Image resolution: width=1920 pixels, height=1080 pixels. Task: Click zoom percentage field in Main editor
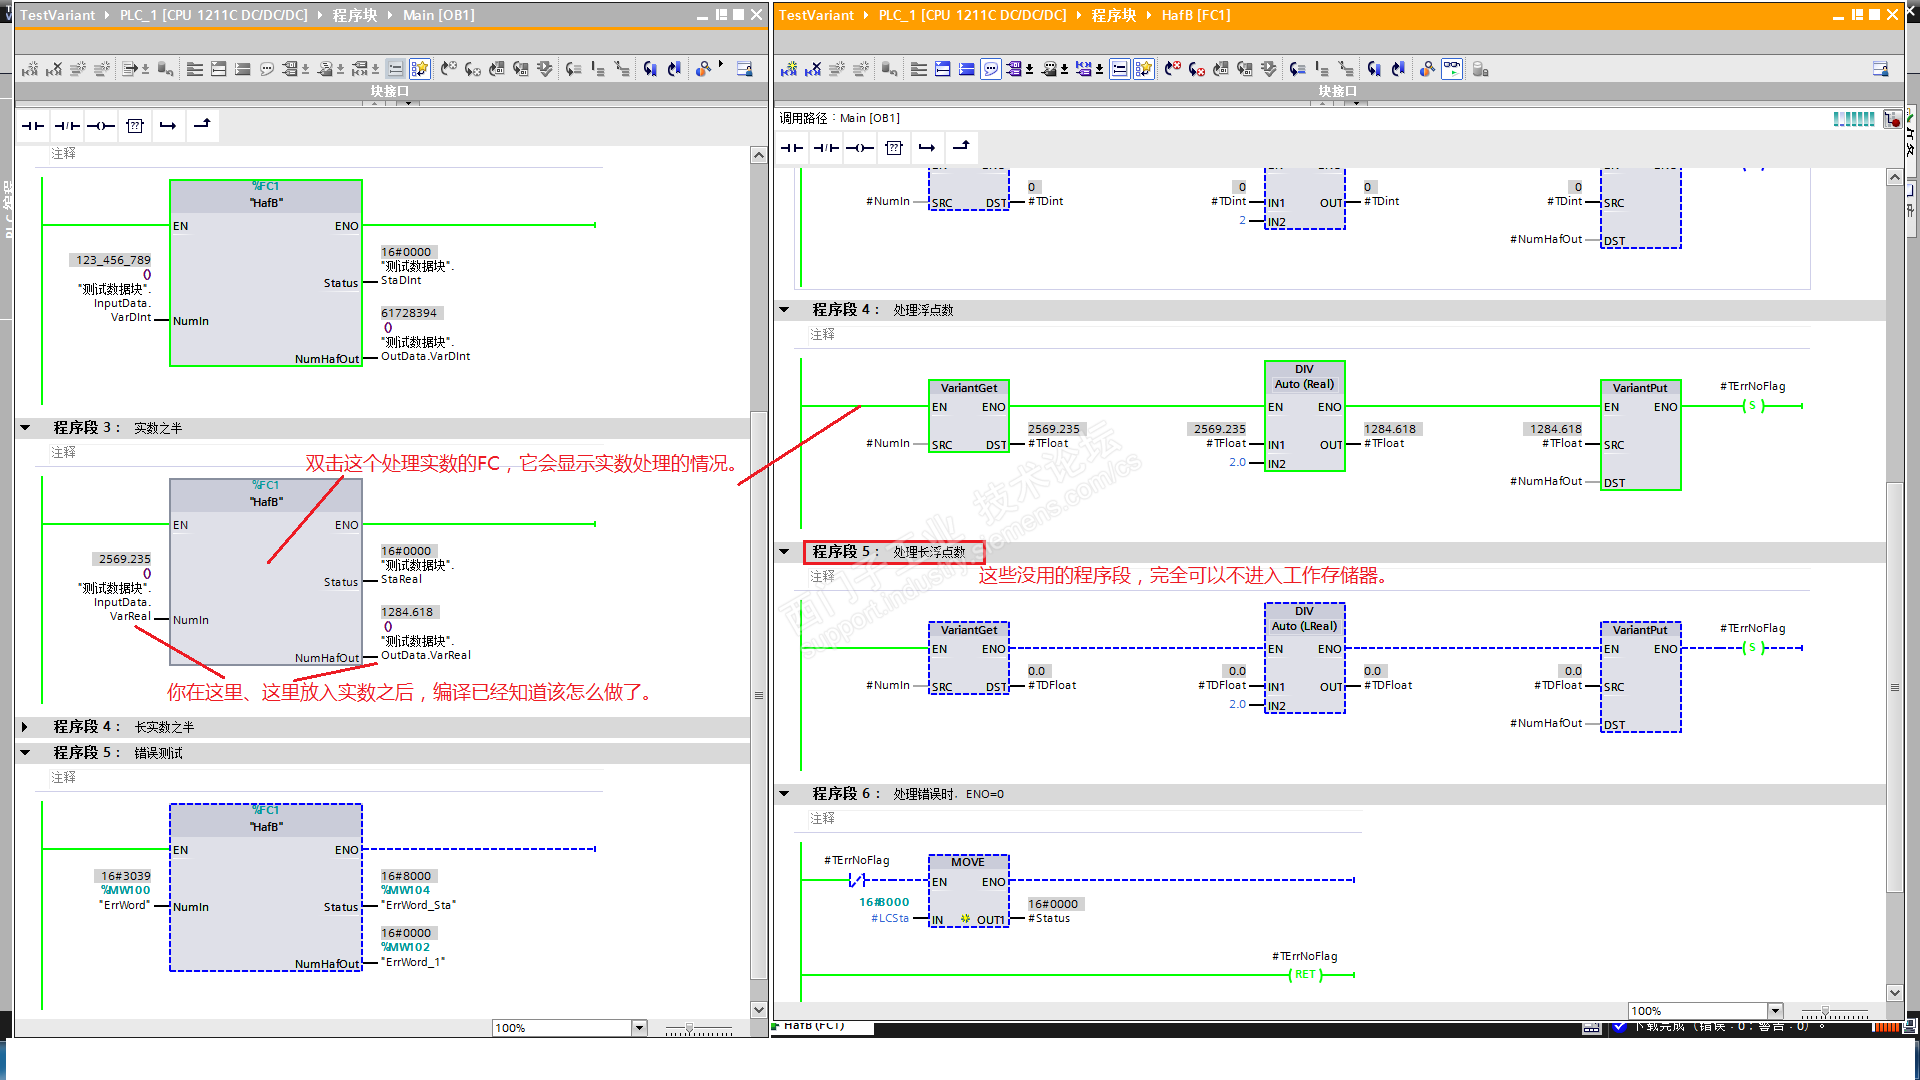coord(560,1028)
